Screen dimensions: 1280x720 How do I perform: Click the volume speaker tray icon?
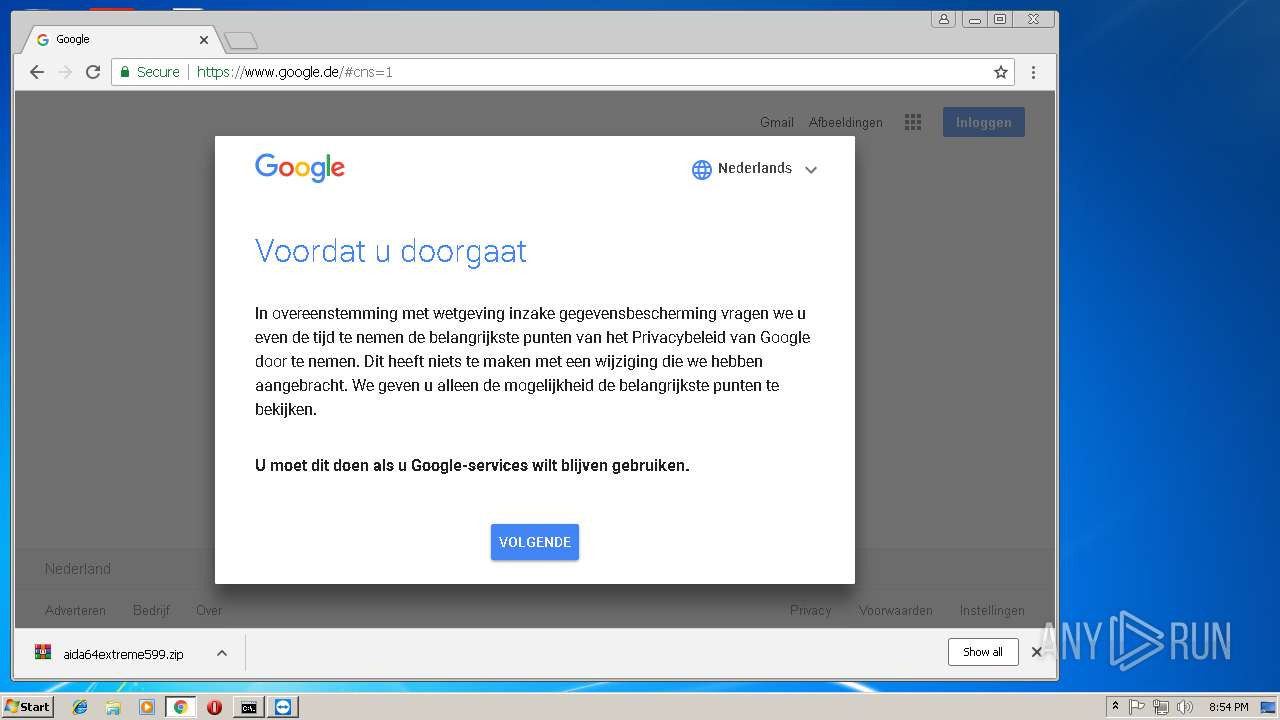coord(1185,707)
